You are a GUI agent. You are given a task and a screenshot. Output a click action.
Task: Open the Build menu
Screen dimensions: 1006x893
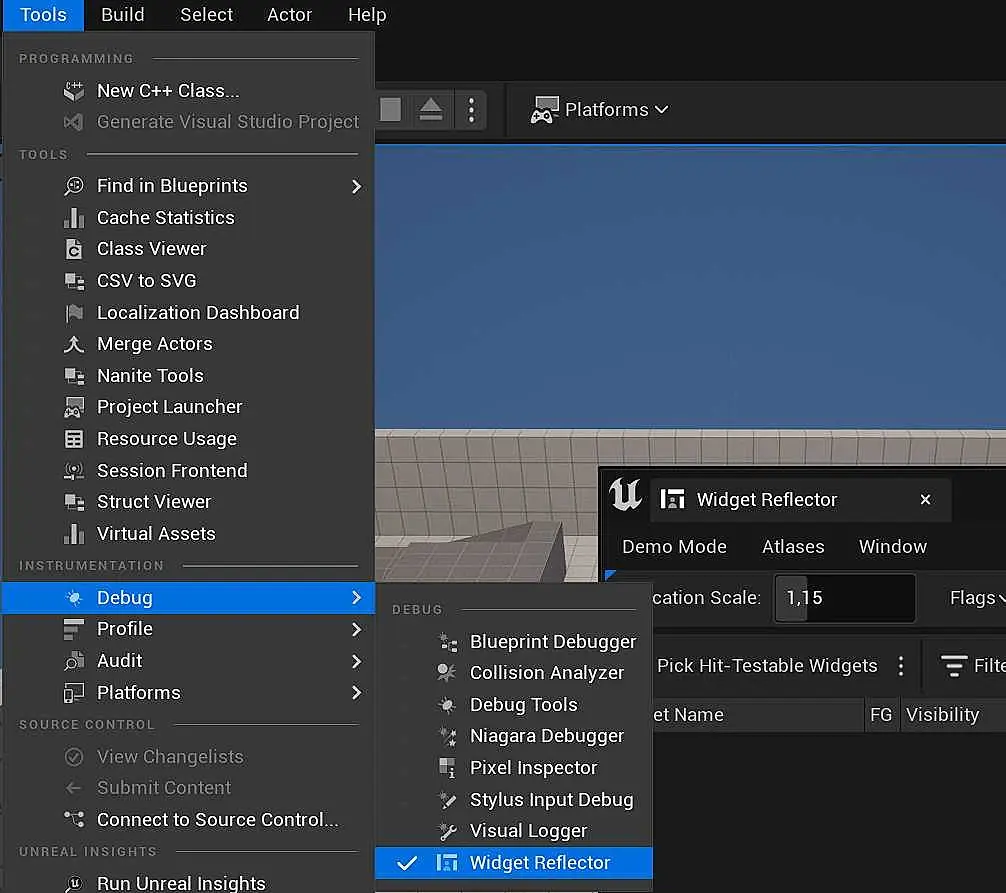(123, 15)
